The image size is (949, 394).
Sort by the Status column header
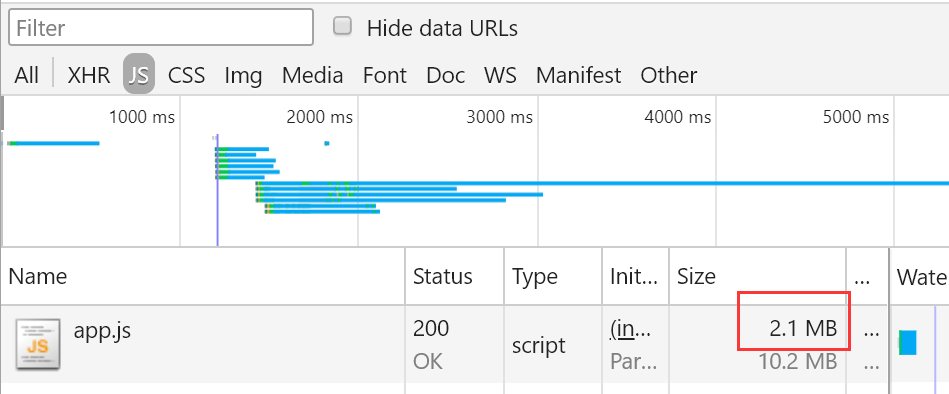pyautogui.click(x=455, y=277)
